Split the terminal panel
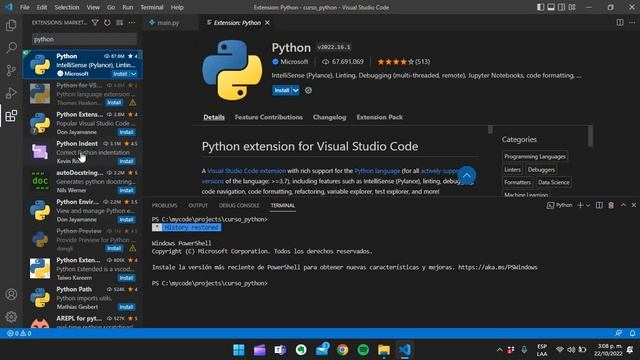This screenshot has height=360, width=640. [x=599, y=205]
